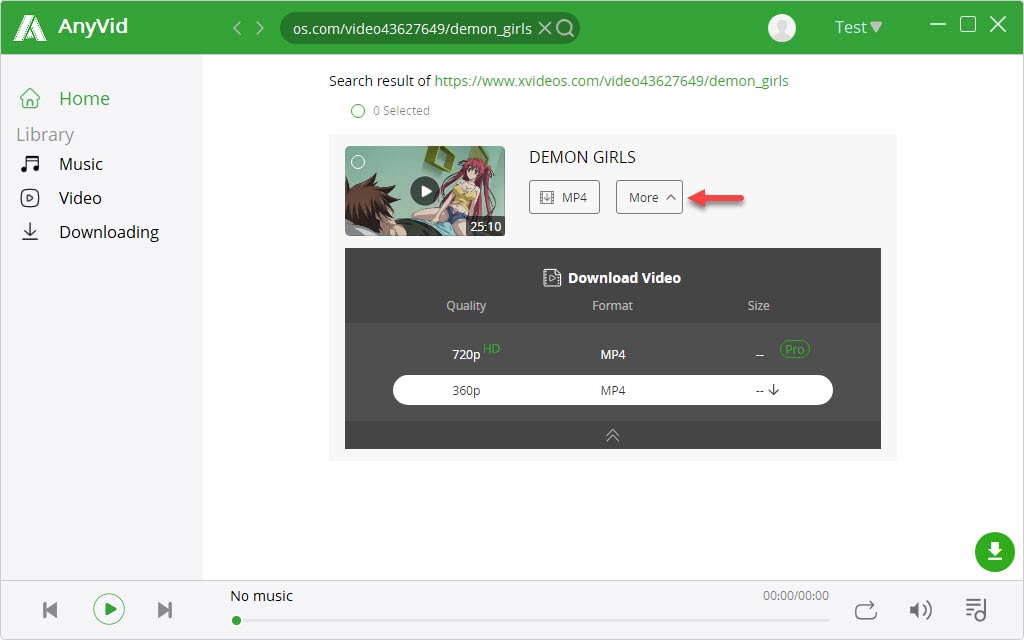
Task: Clear the URL with the X icon
Action: pos(544,28)
